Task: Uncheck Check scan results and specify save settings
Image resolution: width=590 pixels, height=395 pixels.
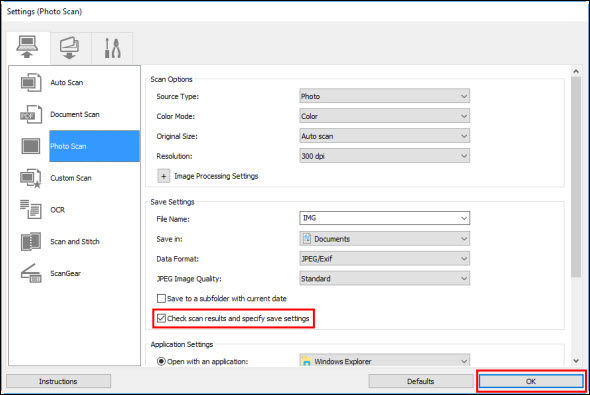Action: [x=161, y=318]
